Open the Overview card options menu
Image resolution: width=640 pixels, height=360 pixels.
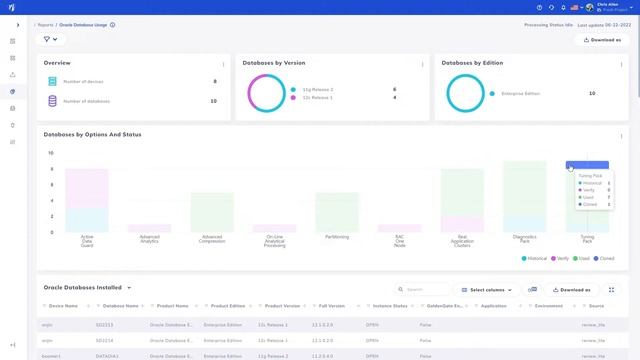point(223,64)
